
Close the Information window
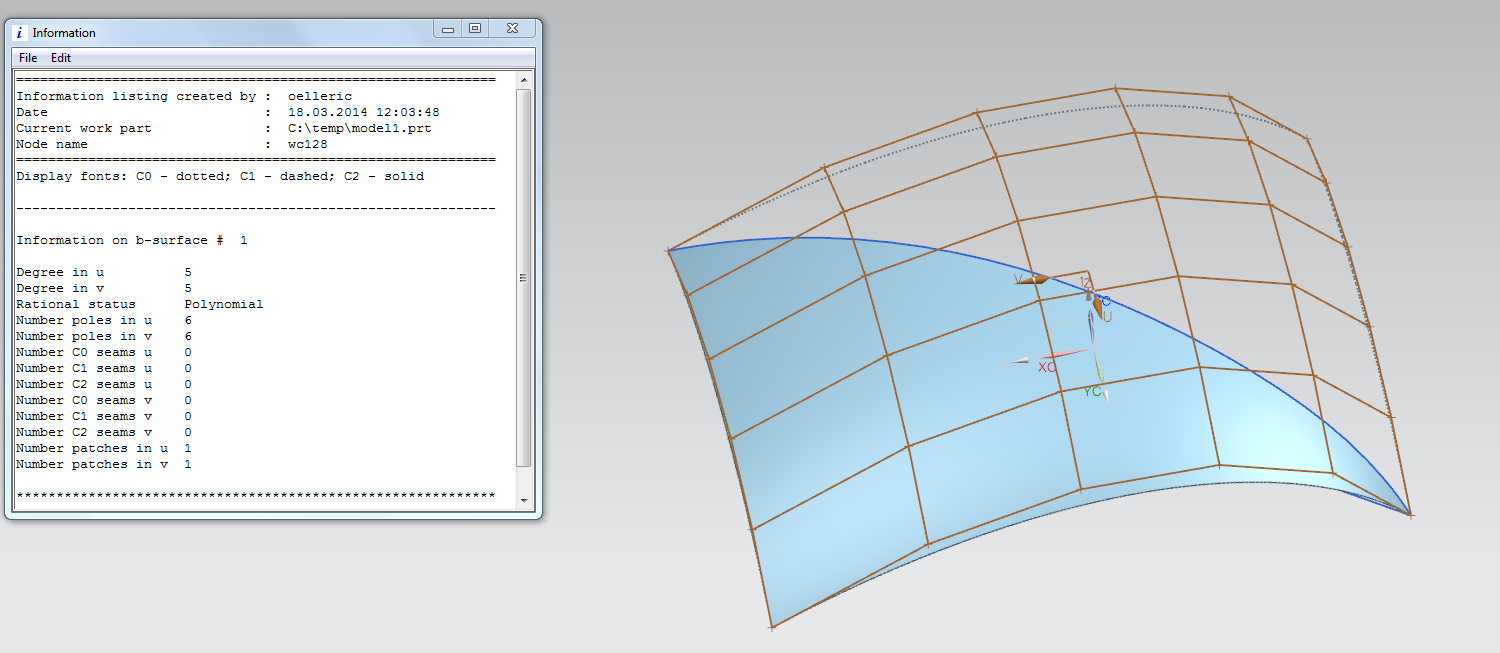512,29
